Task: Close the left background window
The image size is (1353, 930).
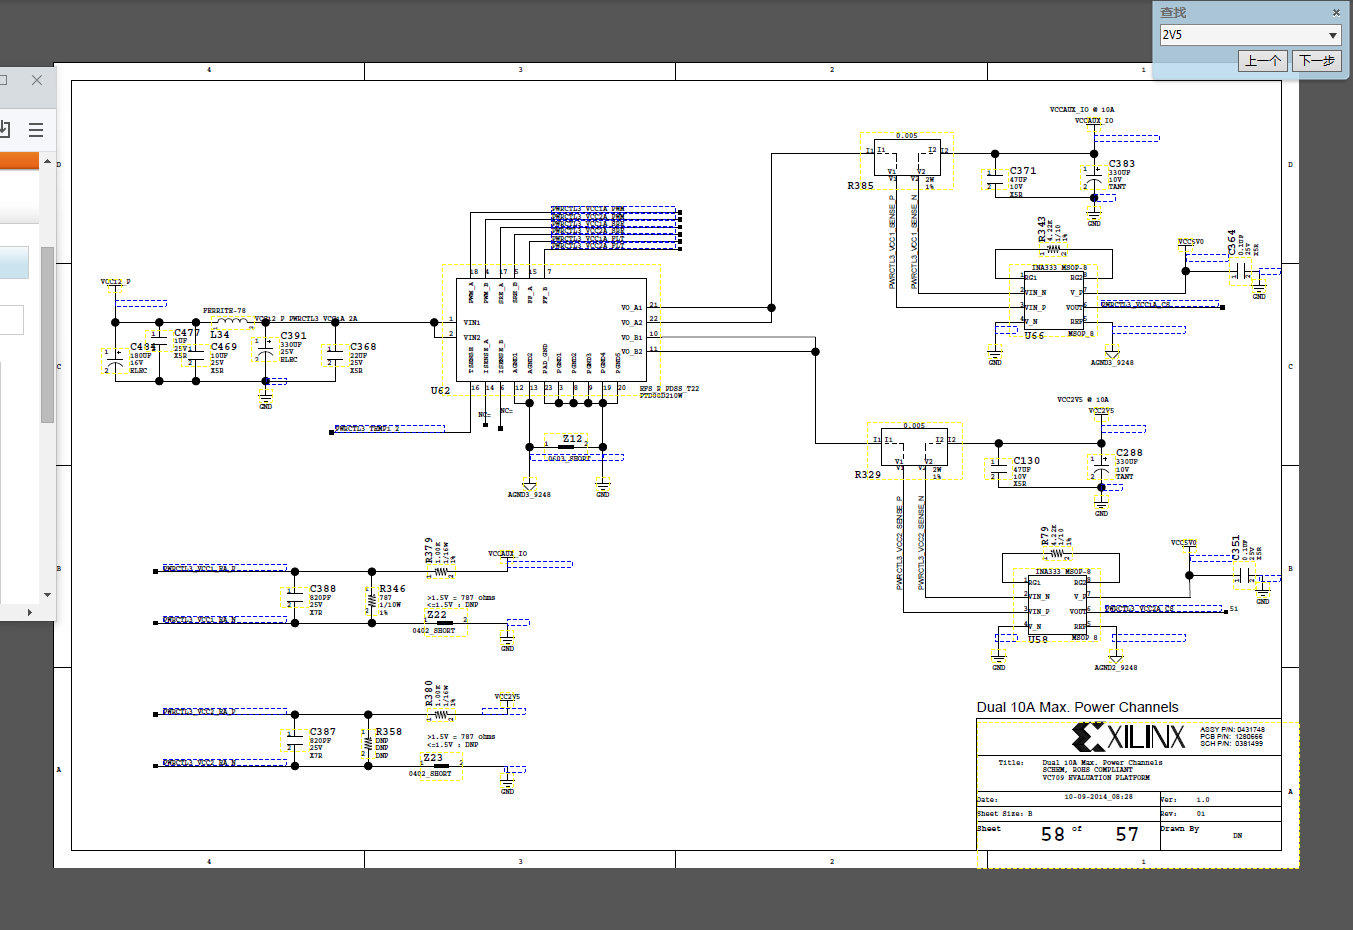Action: [37, 80]
